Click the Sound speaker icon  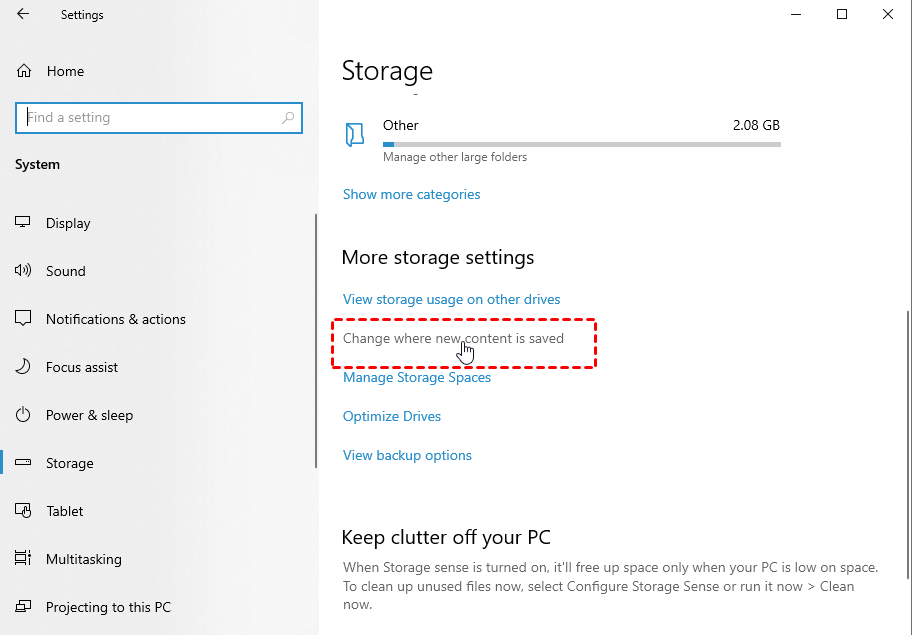tap(24, 271)
